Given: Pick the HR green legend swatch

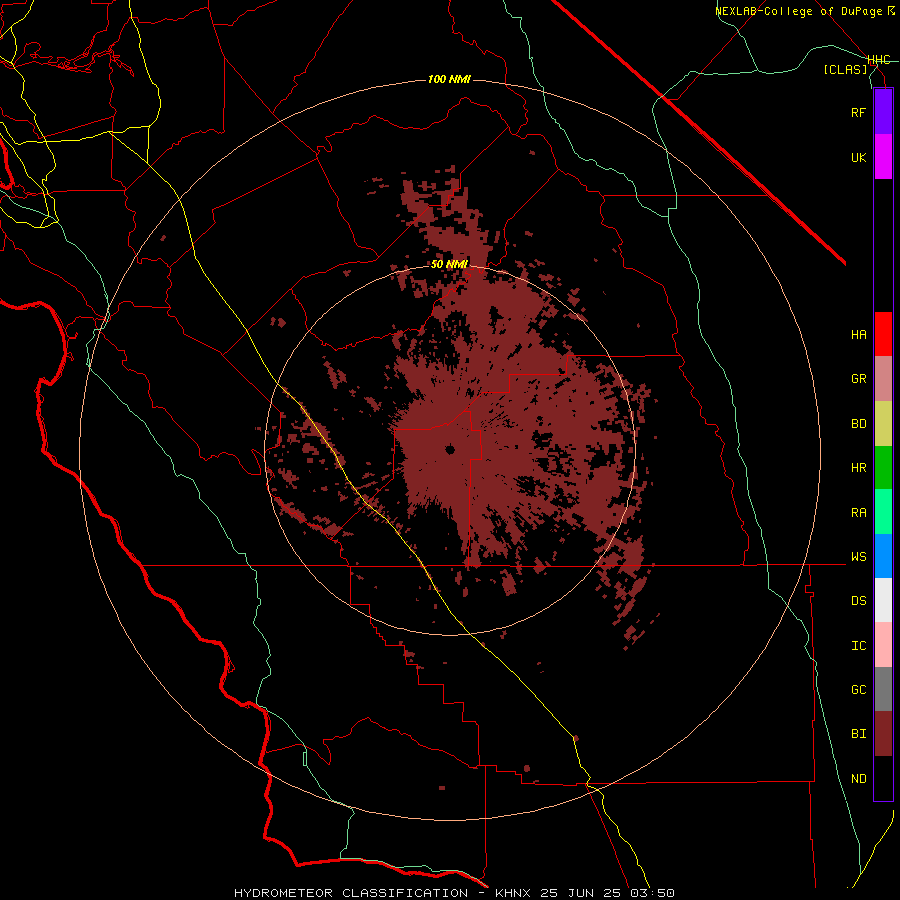Looking at the screenshot, I should (x=883, y=468).
